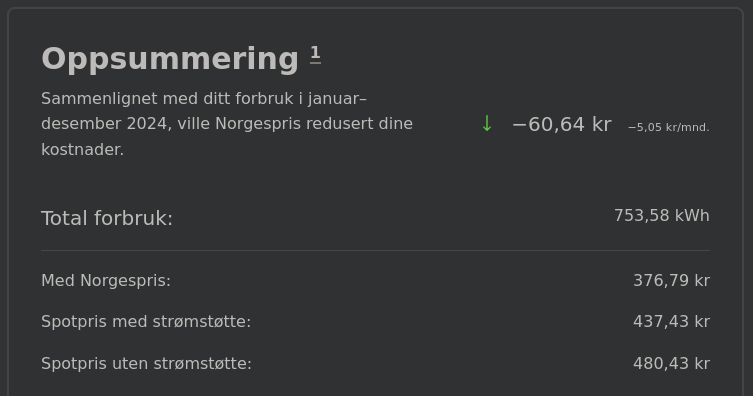Image resolution: width=753 pixels, height=396 pixels.
Task: Click the divider line under Total forbruk
Action: click(376, 251)
